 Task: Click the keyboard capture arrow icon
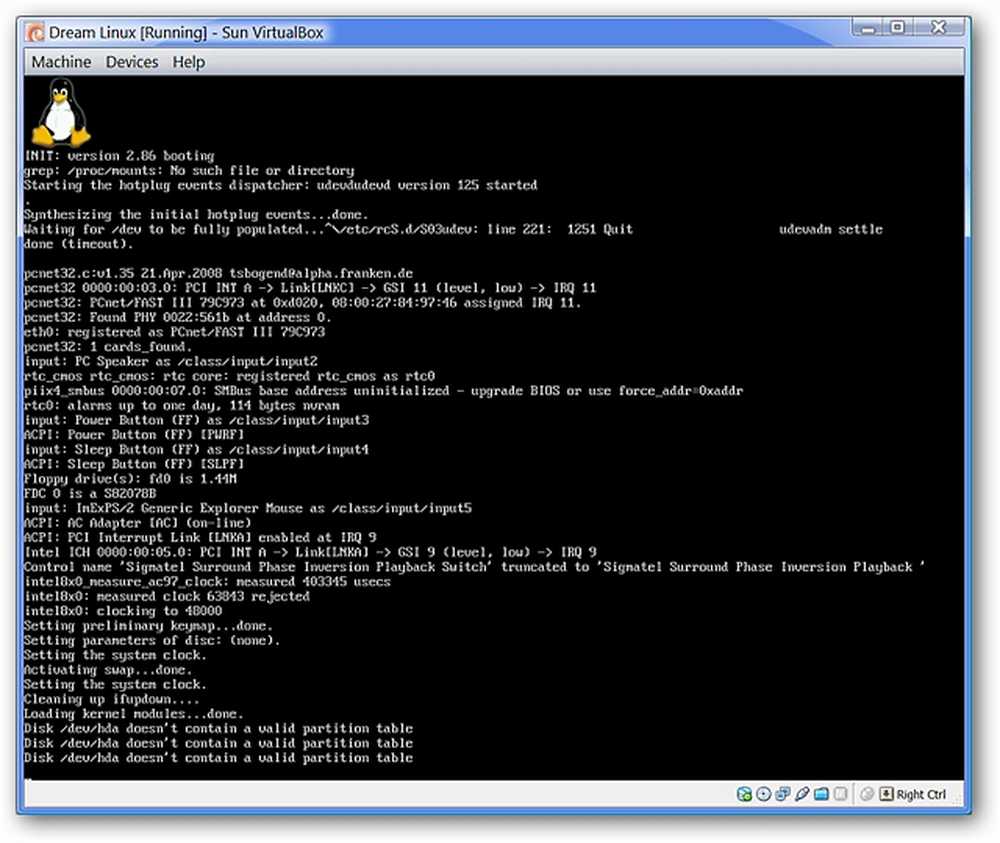click(x=886, y=794)
